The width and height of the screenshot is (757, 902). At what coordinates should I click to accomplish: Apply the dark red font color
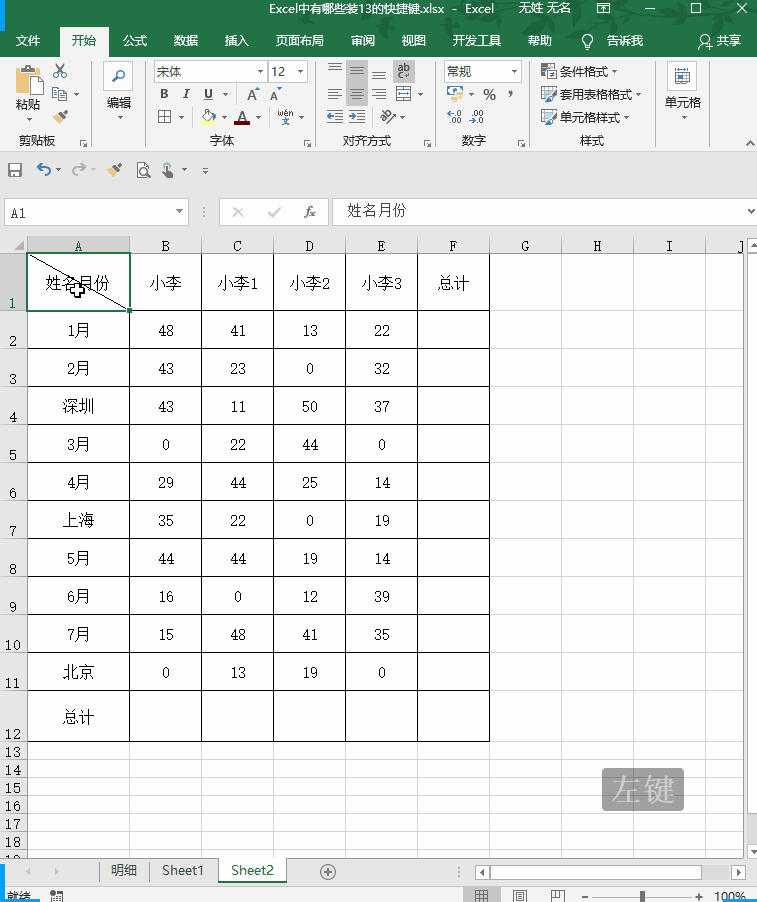point(242,117)
